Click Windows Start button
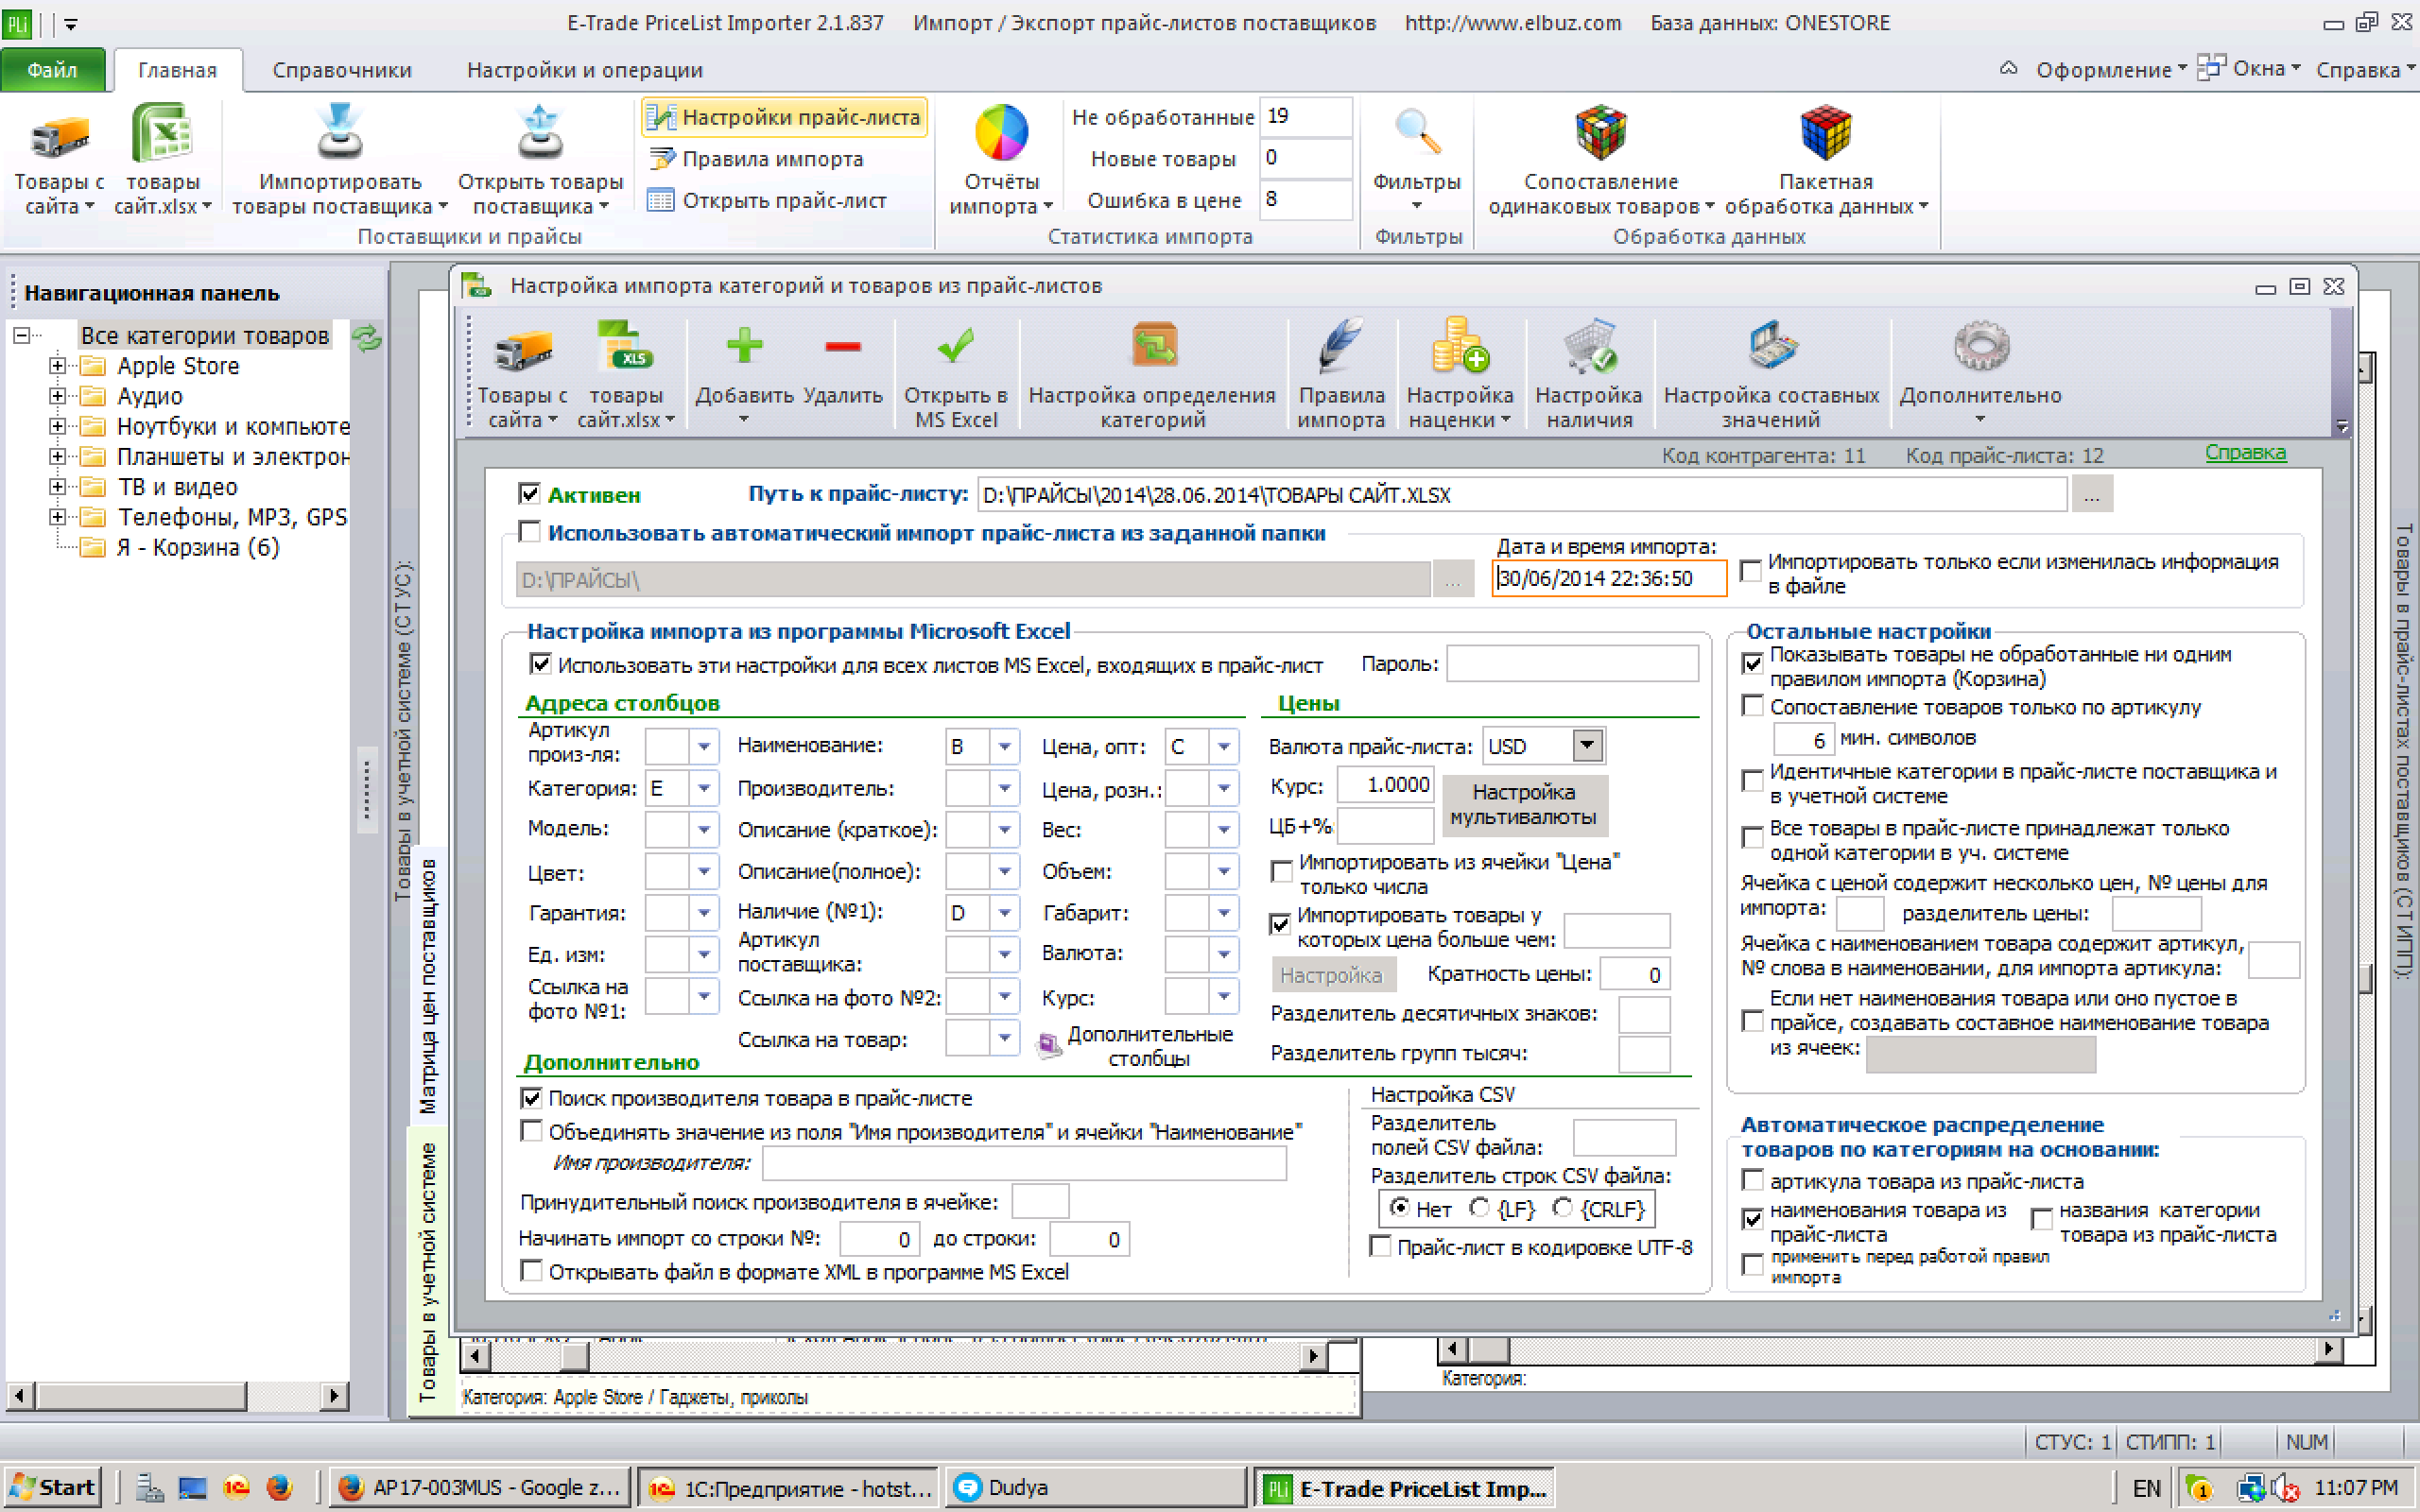The height and width of the screenshot is (1512, 2420). (52, 1487)
